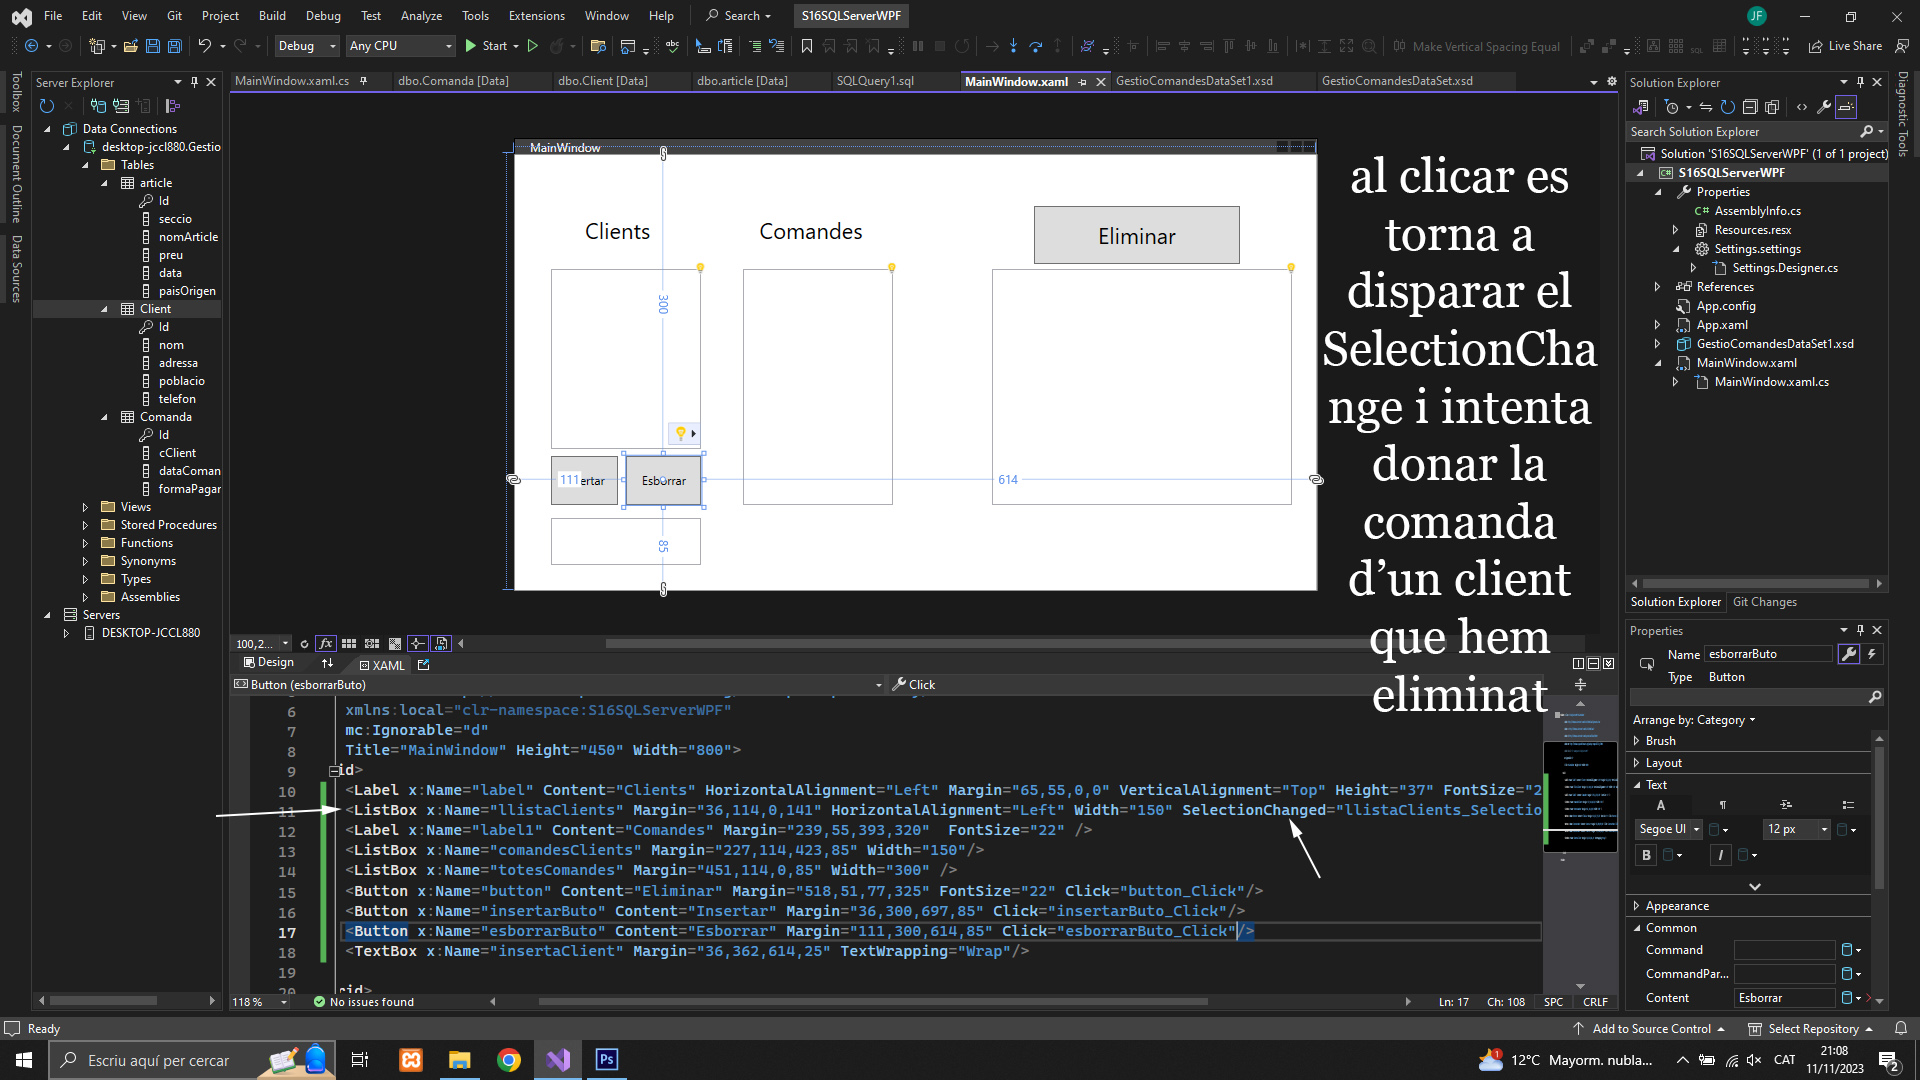This screenshot has width=1920, height=1080.
Task: Open the Build menu
Action: pos(272,15)
